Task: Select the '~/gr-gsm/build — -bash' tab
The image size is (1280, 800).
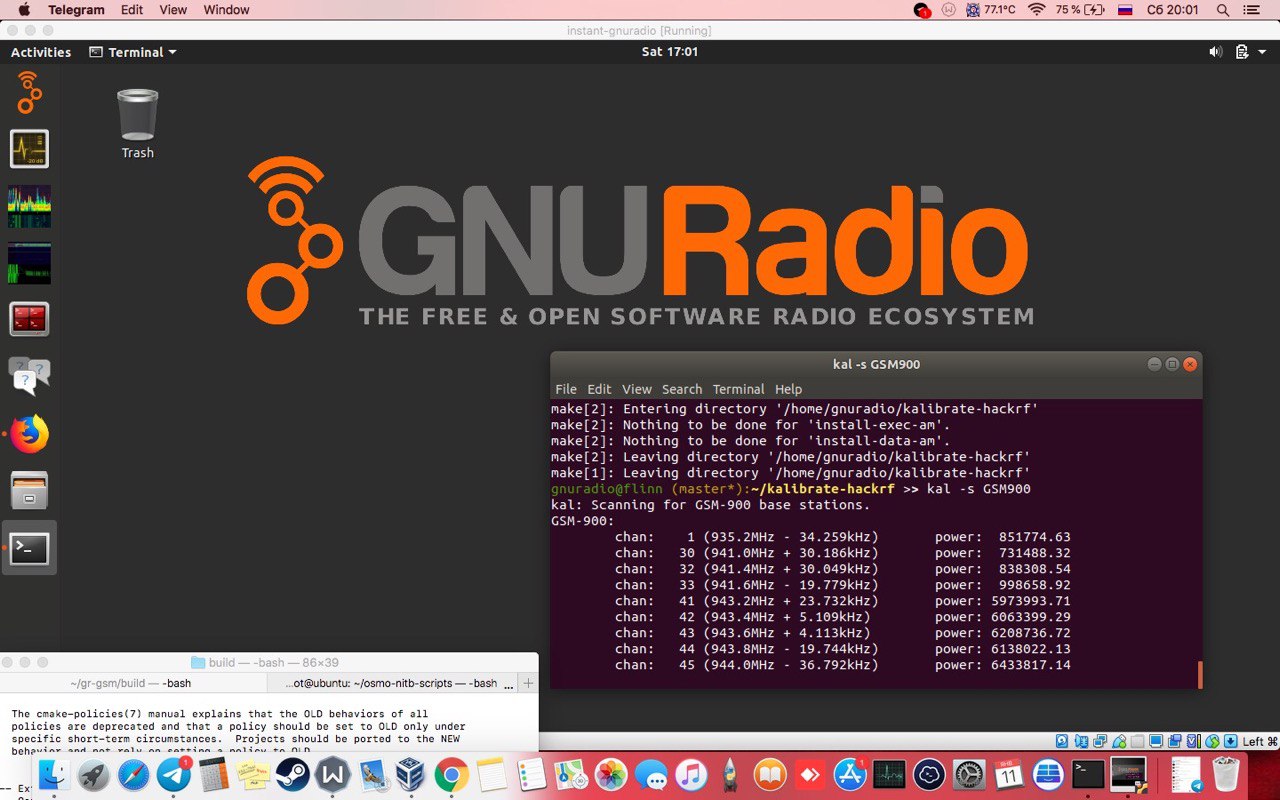Action: pyautogui.click(x=131, y=683)
